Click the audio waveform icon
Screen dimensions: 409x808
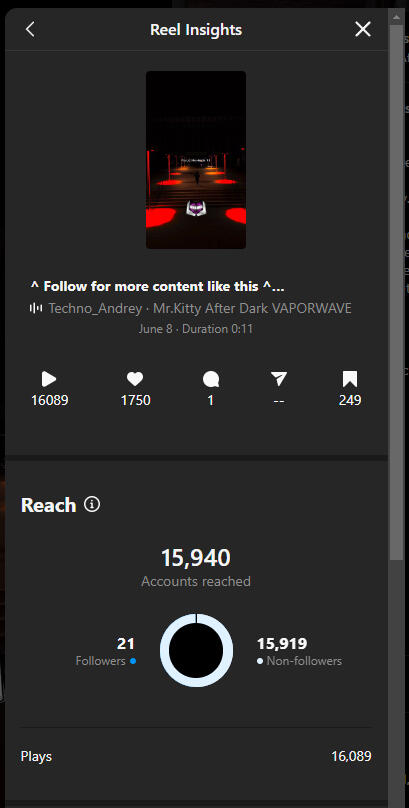pos(36,308)
